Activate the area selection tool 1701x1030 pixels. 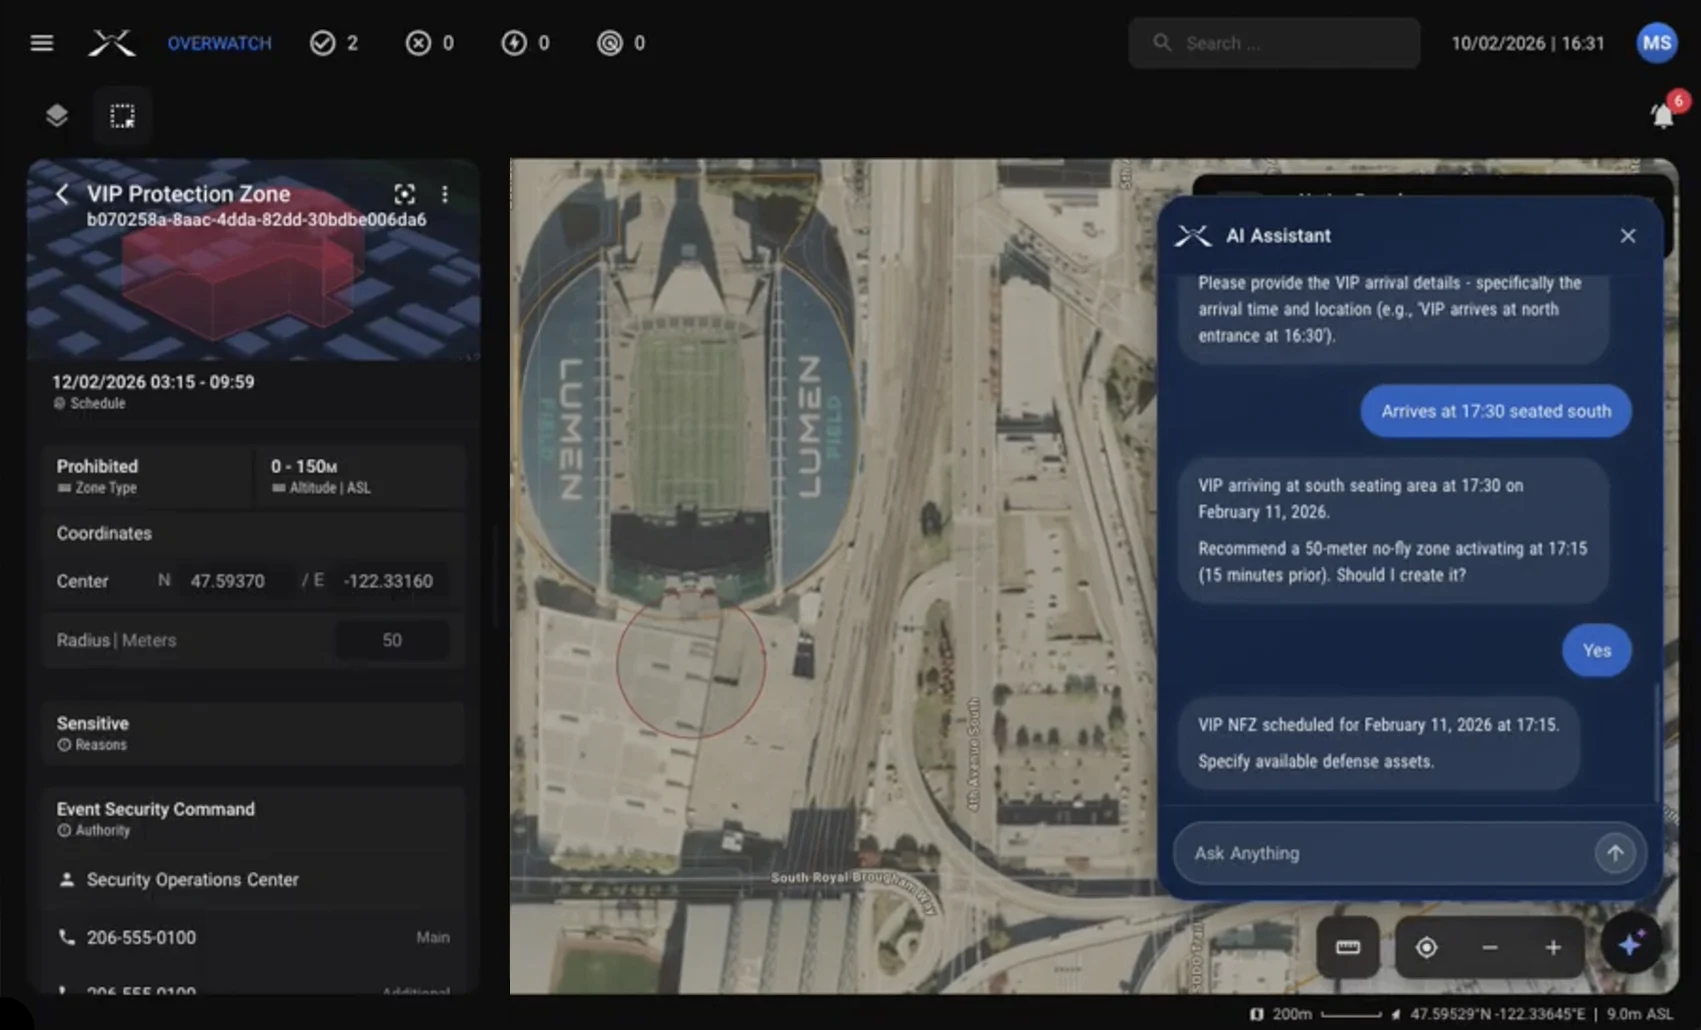pyautogui.click(x=122, y=116)
